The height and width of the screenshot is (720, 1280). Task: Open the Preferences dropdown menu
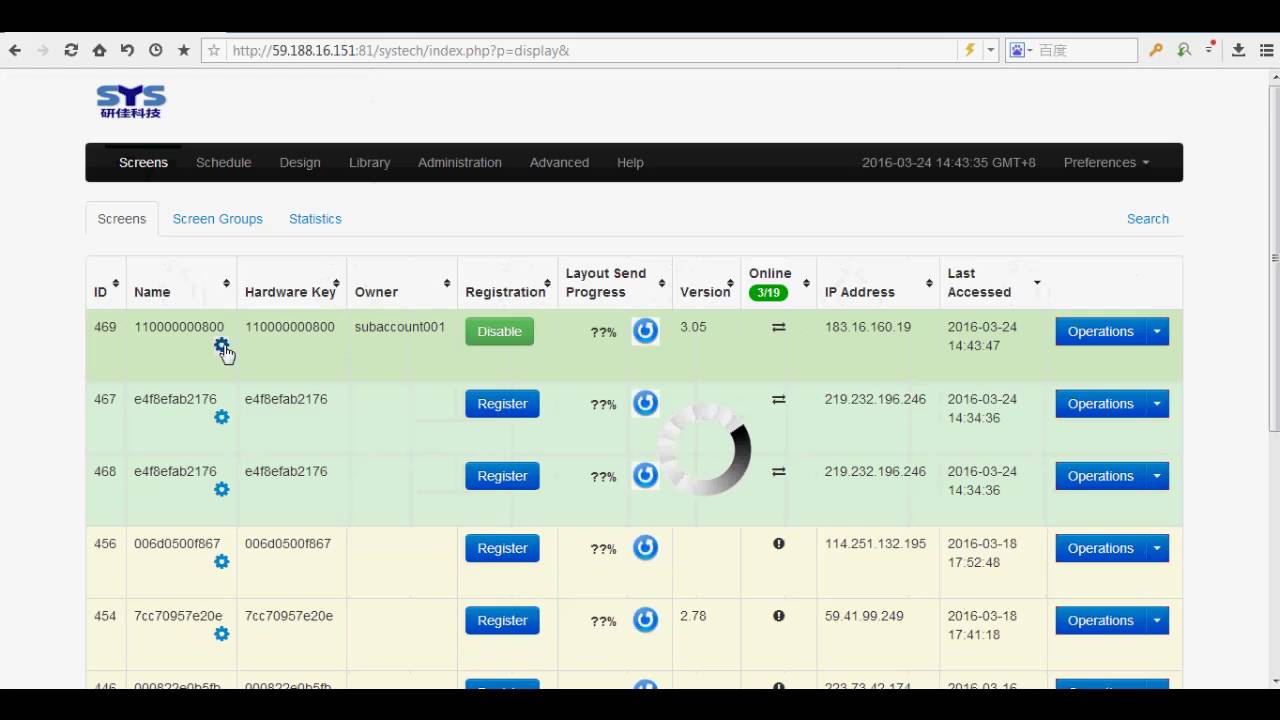(1106, 162)
